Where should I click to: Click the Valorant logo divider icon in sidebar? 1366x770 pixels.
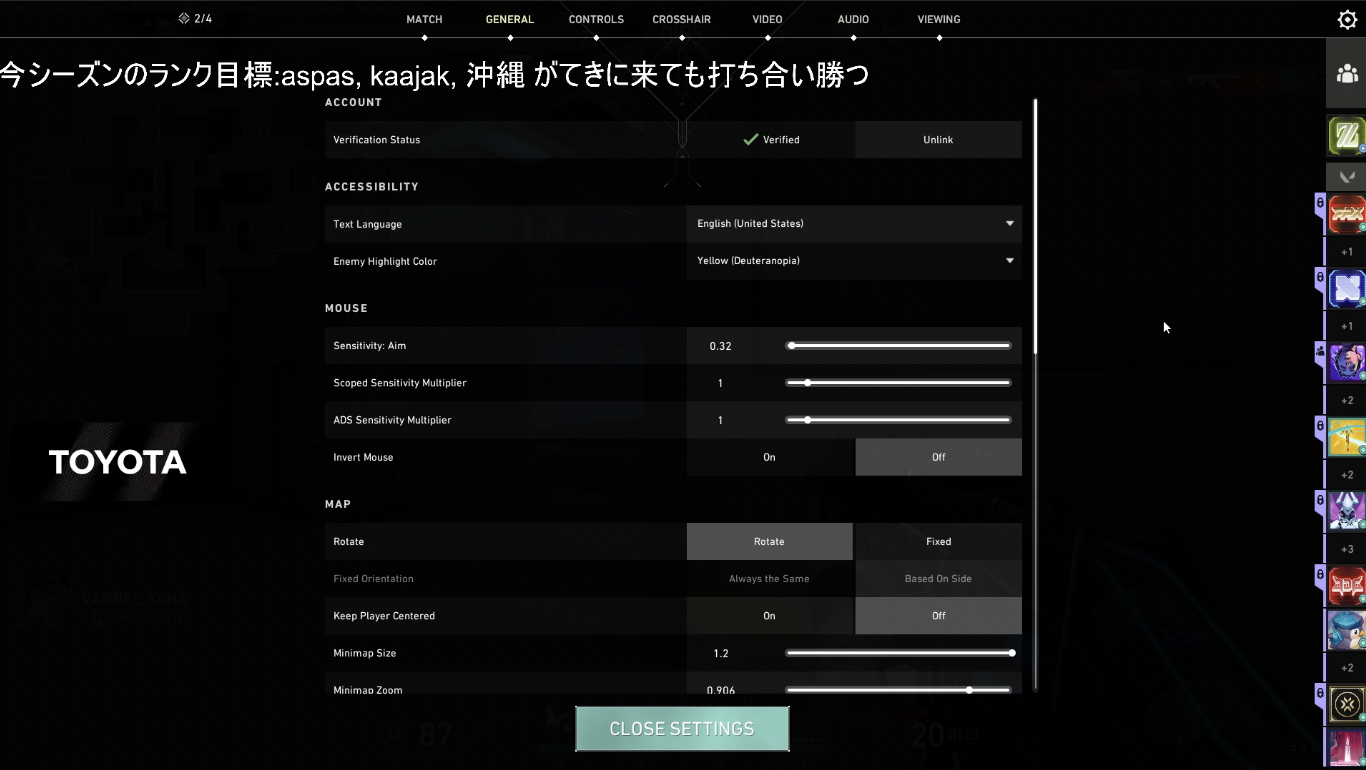pos(1347,176)
